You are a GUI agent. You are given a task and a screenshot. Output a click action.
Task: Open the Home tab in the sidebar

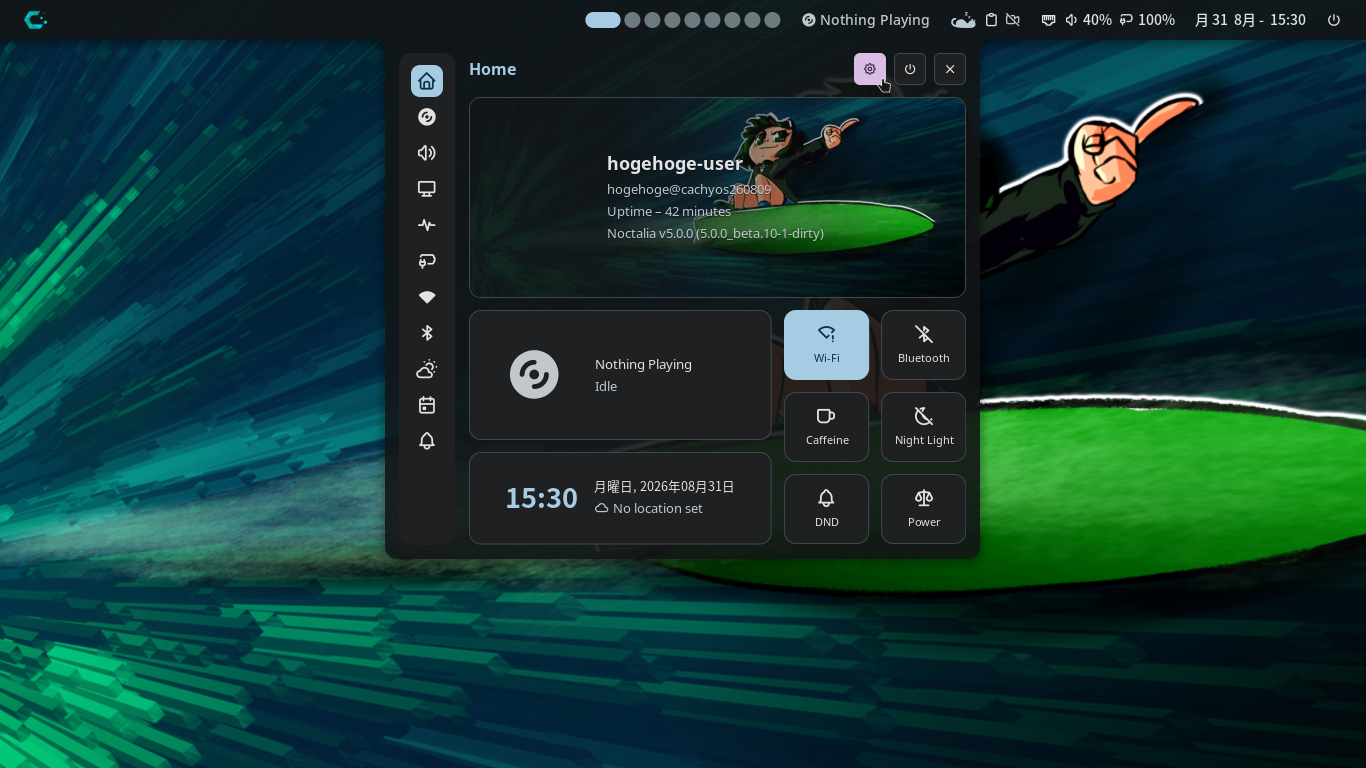(427, 81)
